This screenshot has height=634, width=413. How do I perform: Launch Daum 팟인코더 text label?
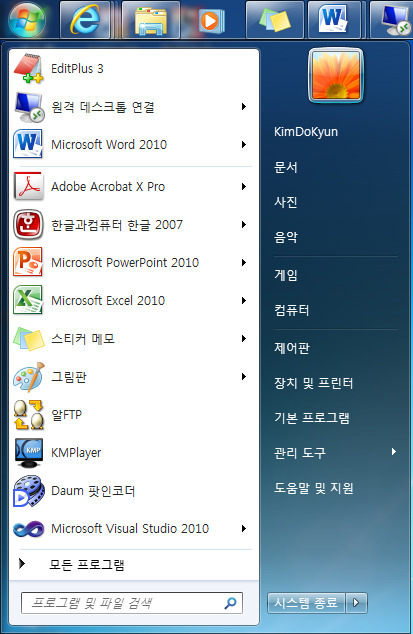[93, 491]
